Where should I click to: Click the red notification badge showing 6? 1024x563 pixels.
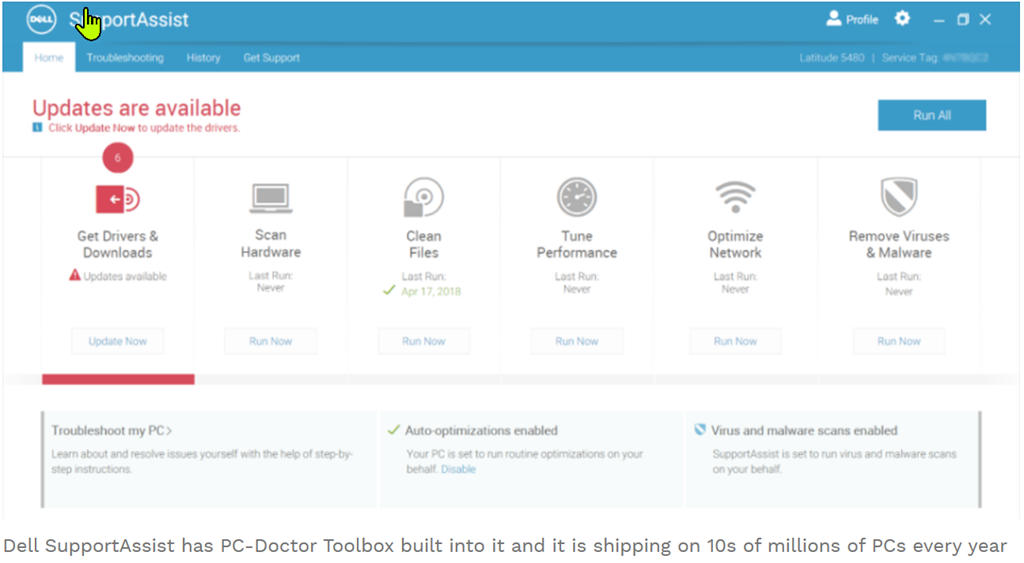pos(117,158)
